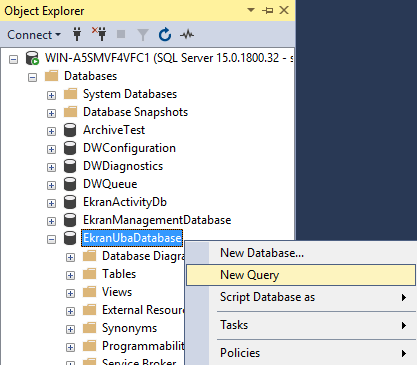
Task: Click the Refresh icon in Object Explorer toolbar
Action: tap(165, 34)
